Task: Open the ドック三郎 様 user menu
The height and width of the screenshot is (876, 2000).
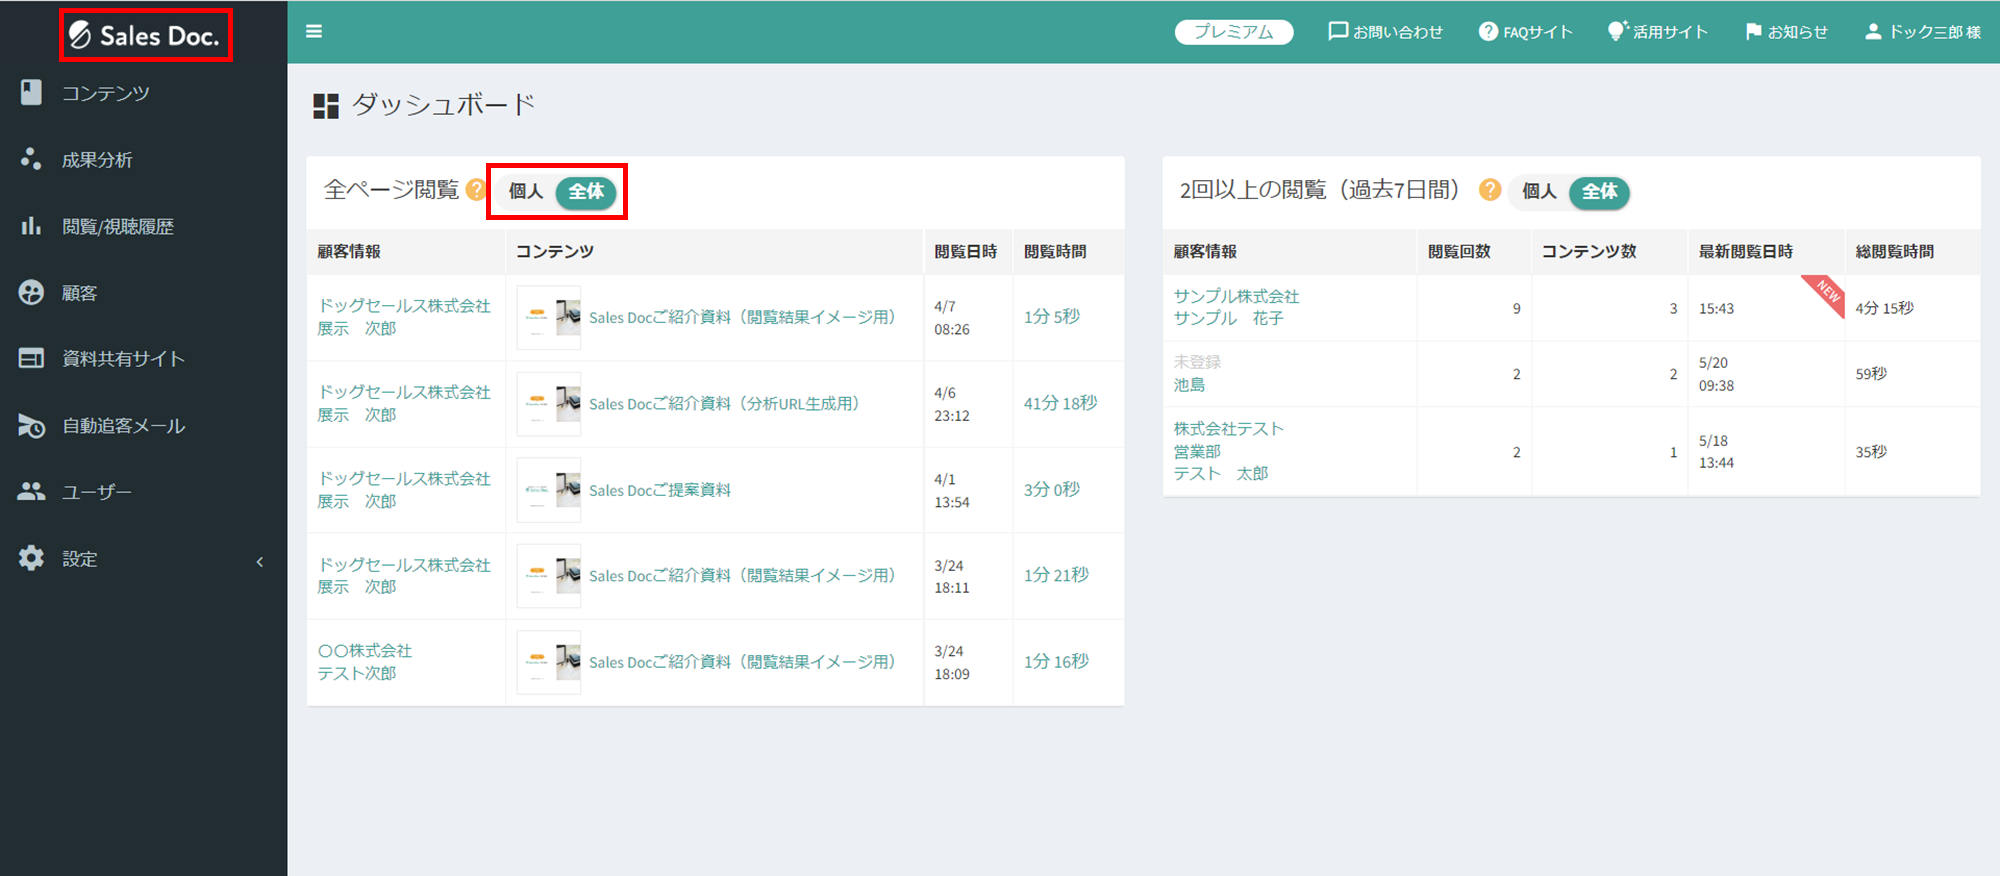Action: point(1922,32)
